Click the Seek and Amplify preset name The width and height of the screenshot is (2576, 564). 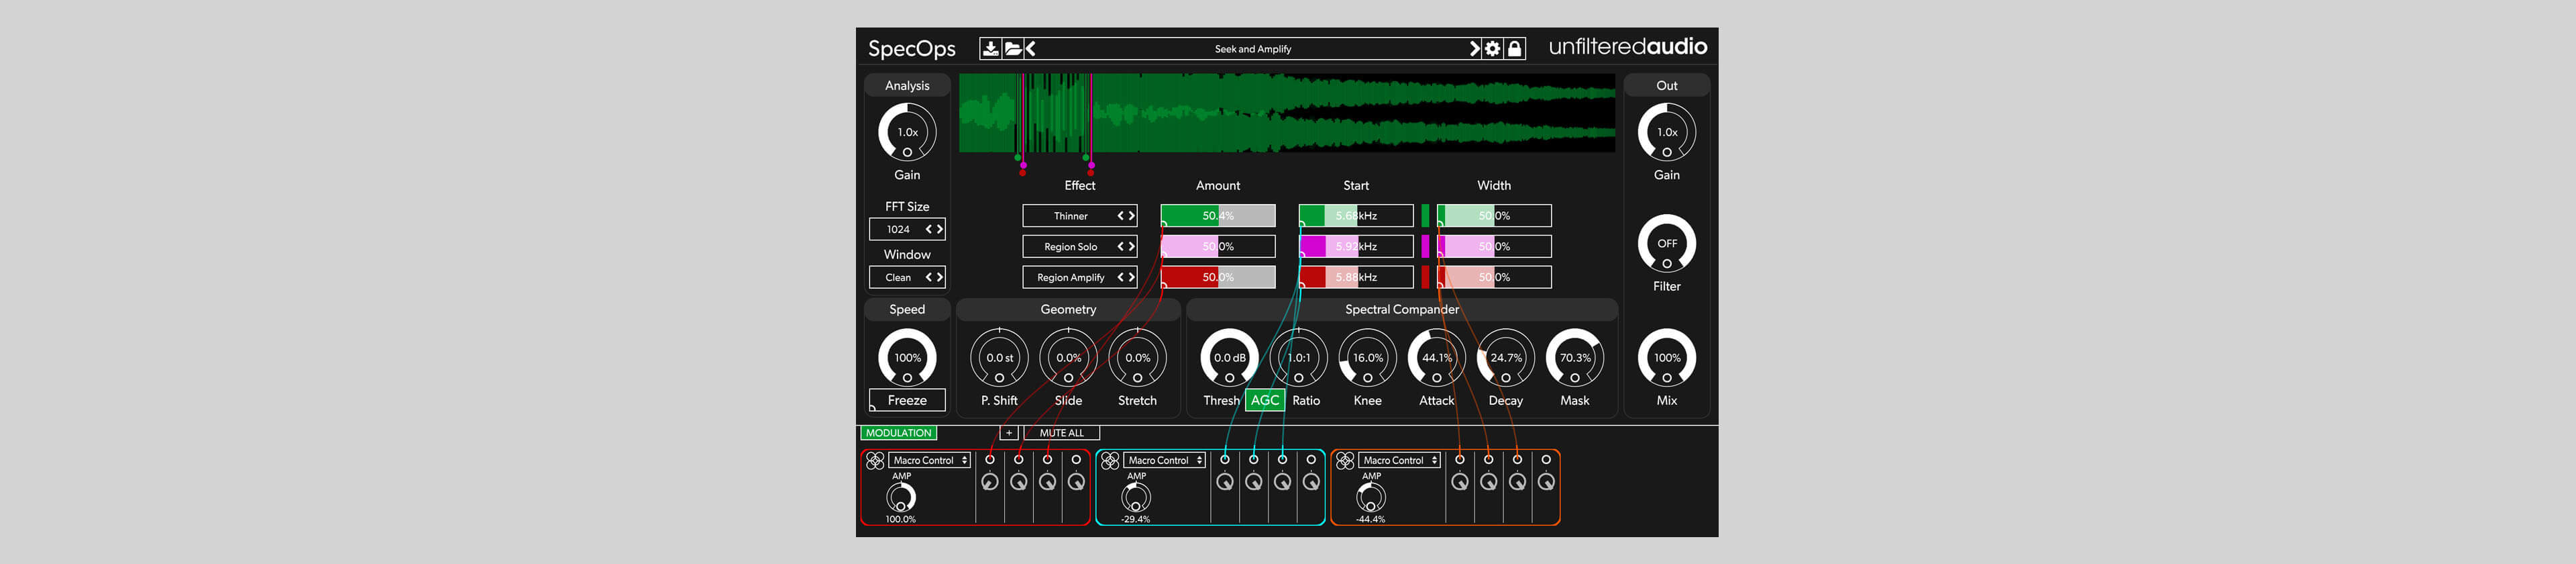1252,49
